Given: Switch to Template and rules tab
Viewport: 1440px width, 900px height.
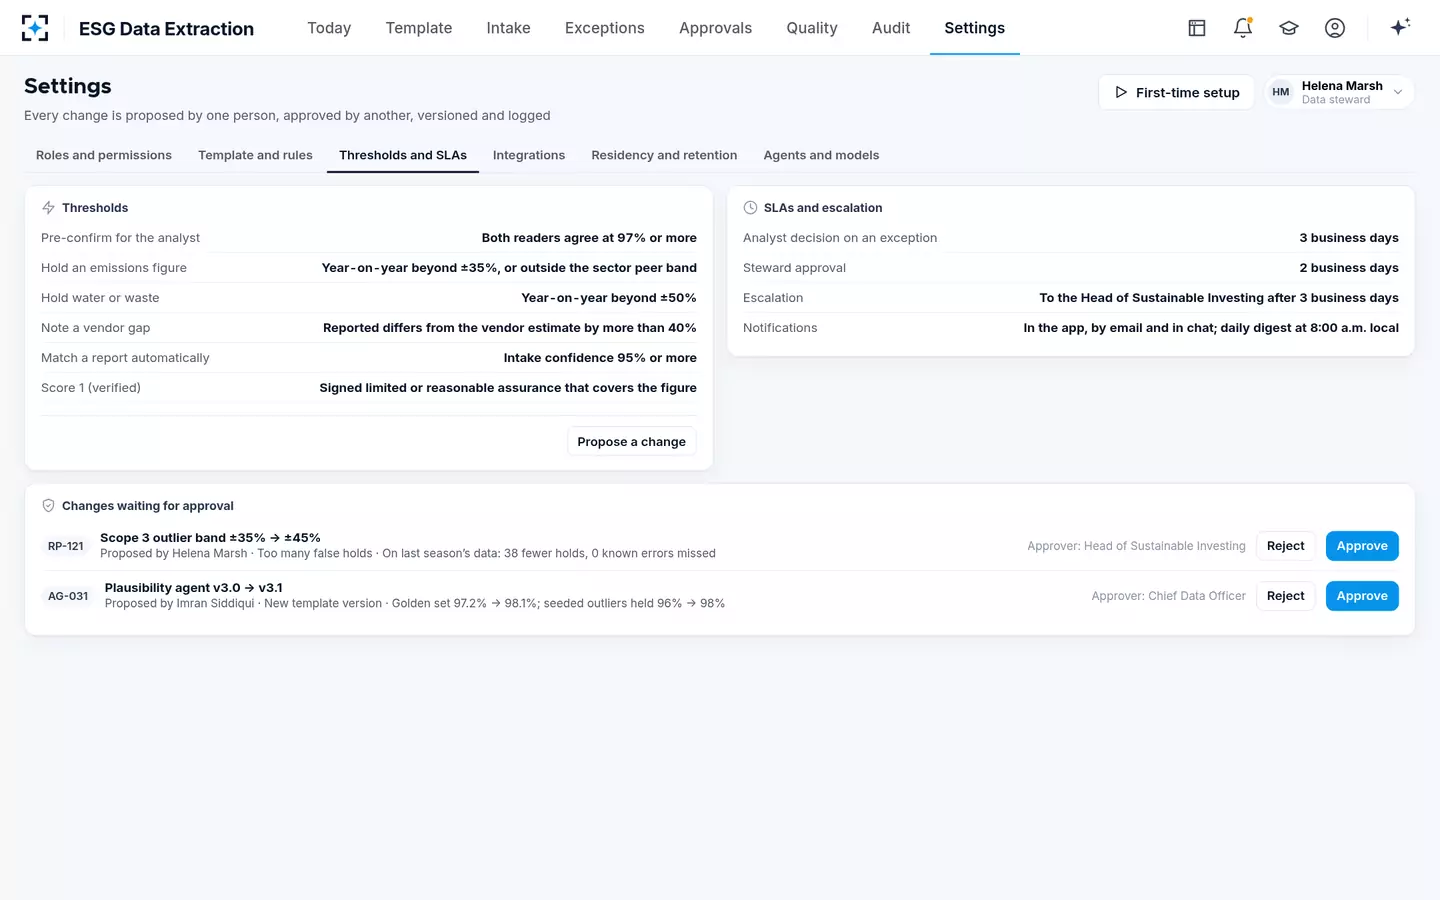Looking at the screenshot, I should click(x=255, y=155).
